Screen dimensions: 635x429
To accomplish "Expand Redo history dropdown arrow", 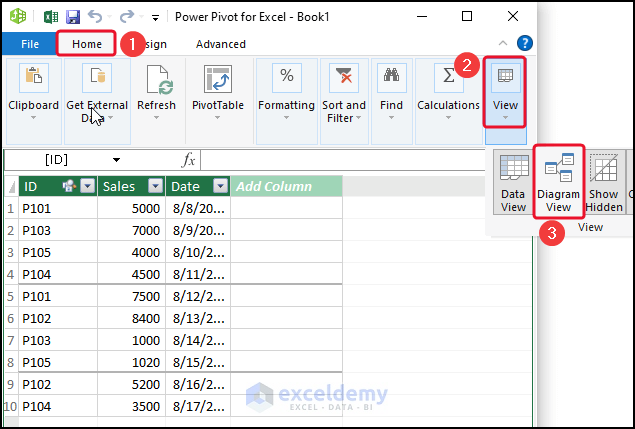I will 141,17.
